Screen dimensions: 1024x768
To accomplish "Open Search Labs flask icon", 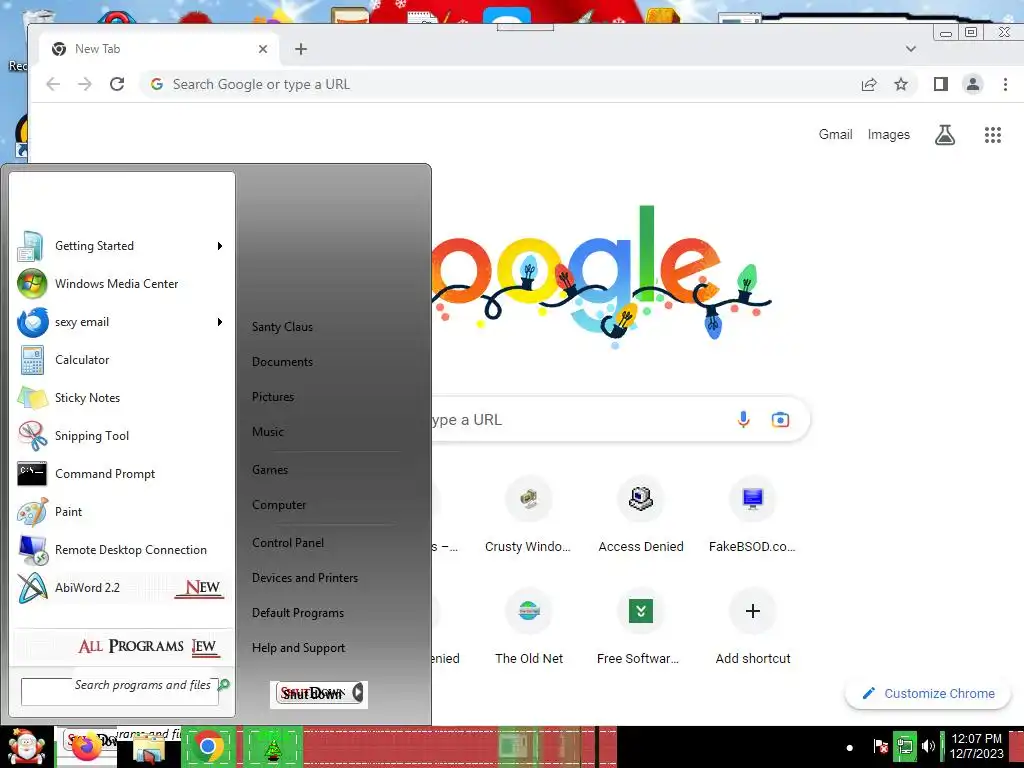I will click(945, 135).
